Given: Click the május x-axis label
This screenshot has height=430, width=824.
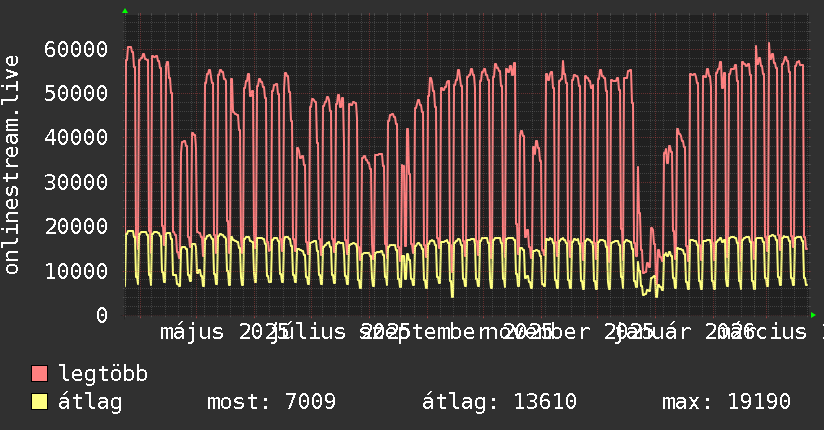Looking at the screenshot, I should [x=192, y=332].
